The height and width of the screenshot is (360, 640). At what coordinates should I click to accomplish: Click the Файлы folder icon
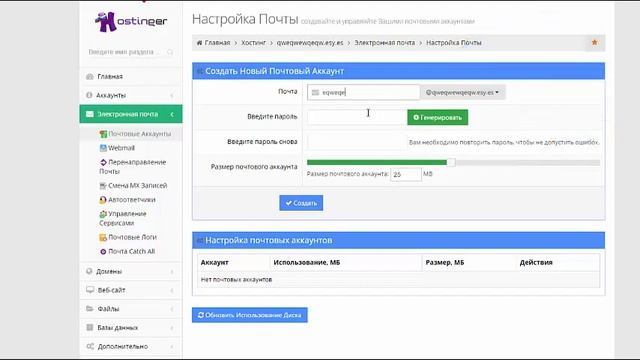coord(90,309)
